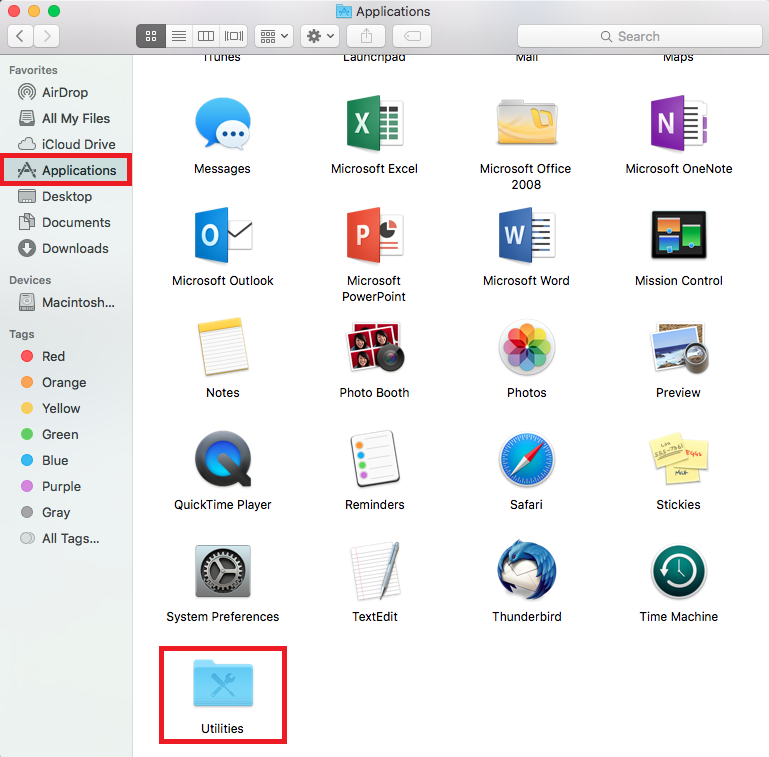The height and width of the screenshot is (757, 769).
Task: Switch to Cover Flow view
Action: coord(234,36)
